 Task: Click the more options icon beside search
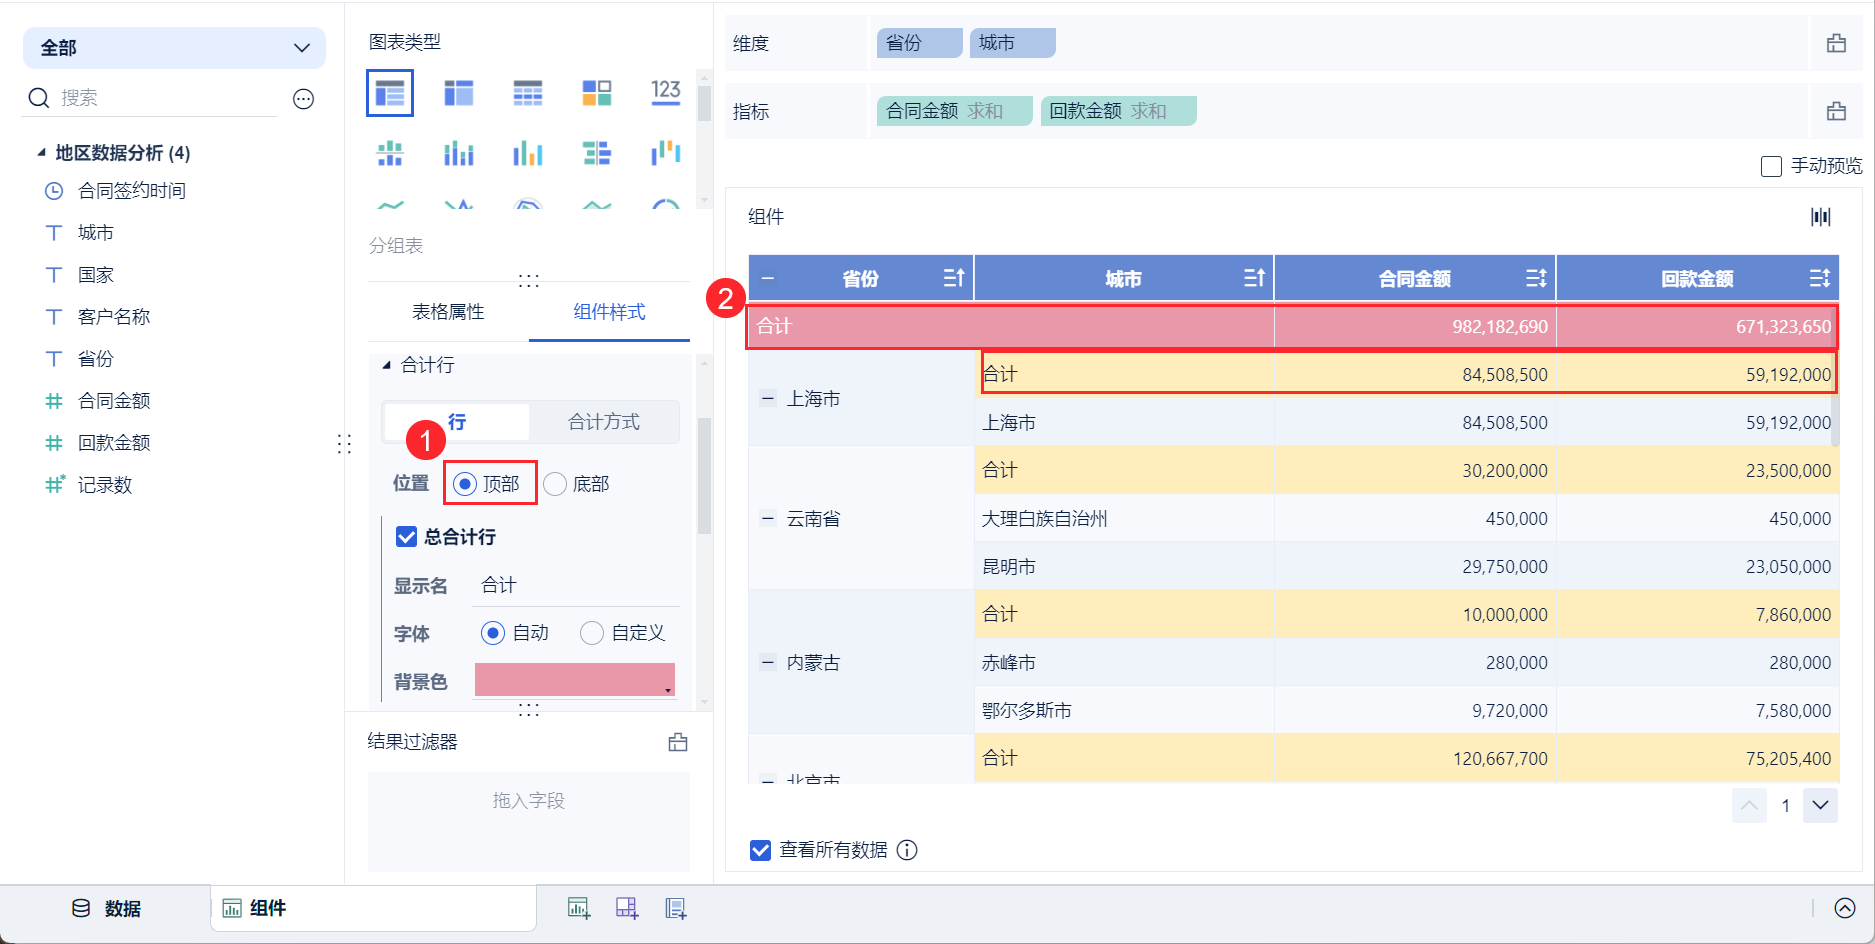tap(304, 98)
